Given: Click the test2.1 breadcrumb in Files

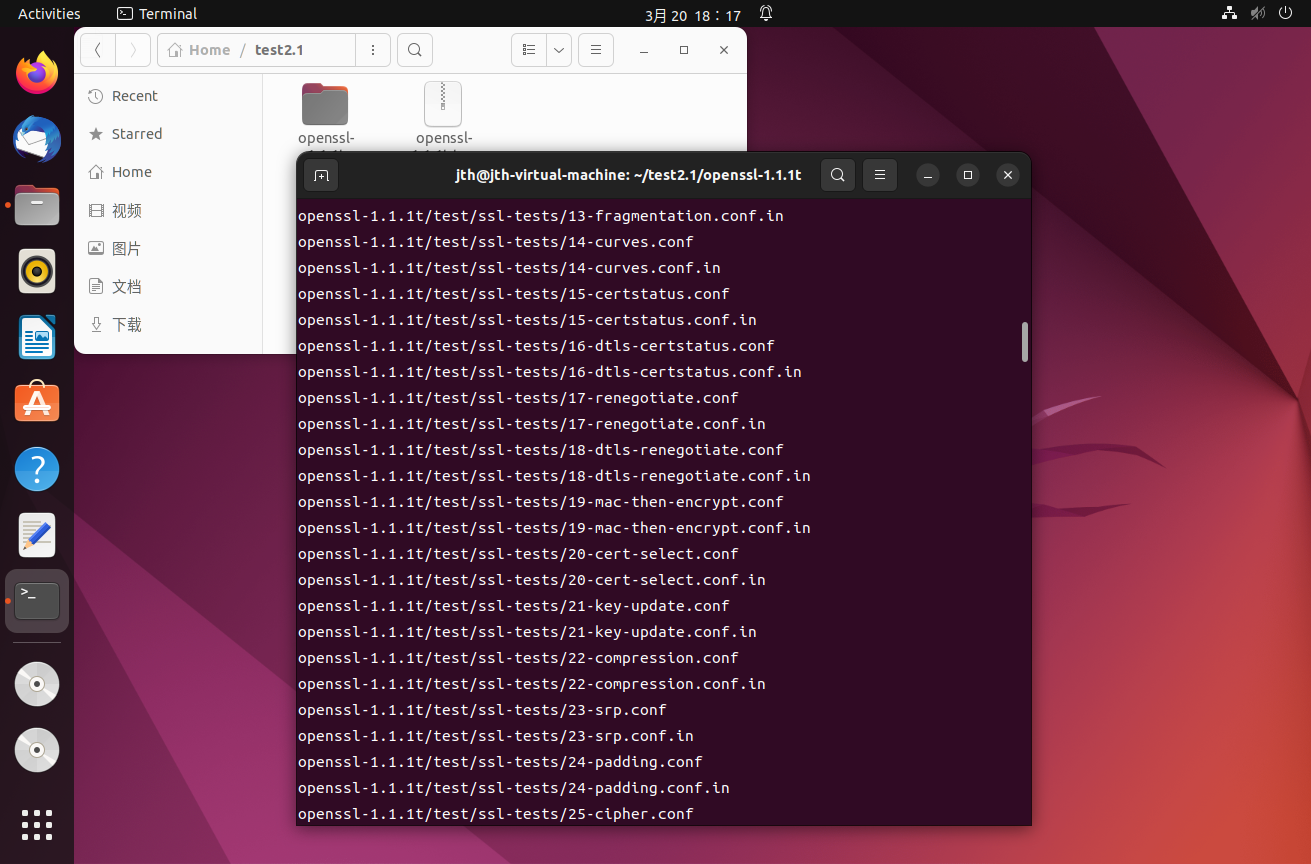Looking at the screenshot, I should 279,50.
